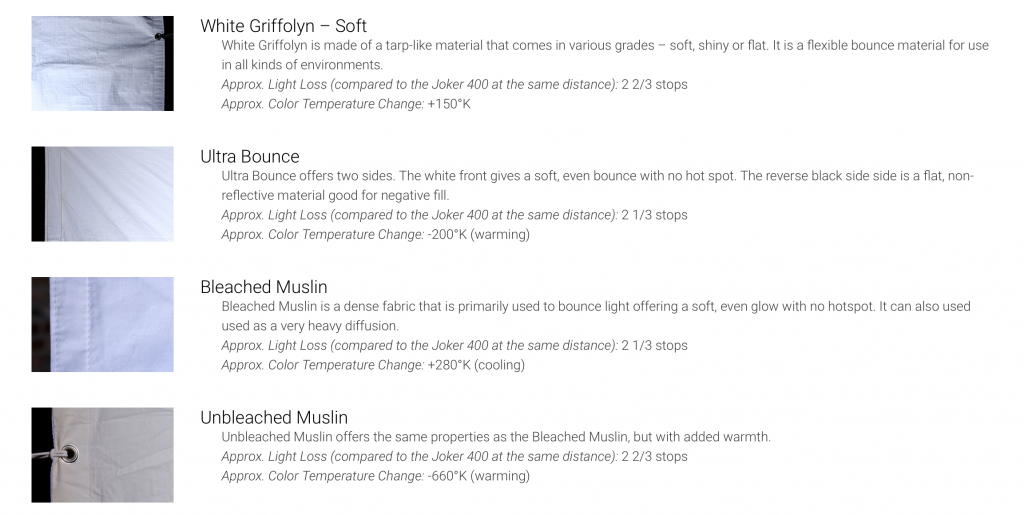Viewport: 1024px width, 515px height.
Task: Click the "+280°K (cooling)" color temperature line
Action: click(372, 365)
